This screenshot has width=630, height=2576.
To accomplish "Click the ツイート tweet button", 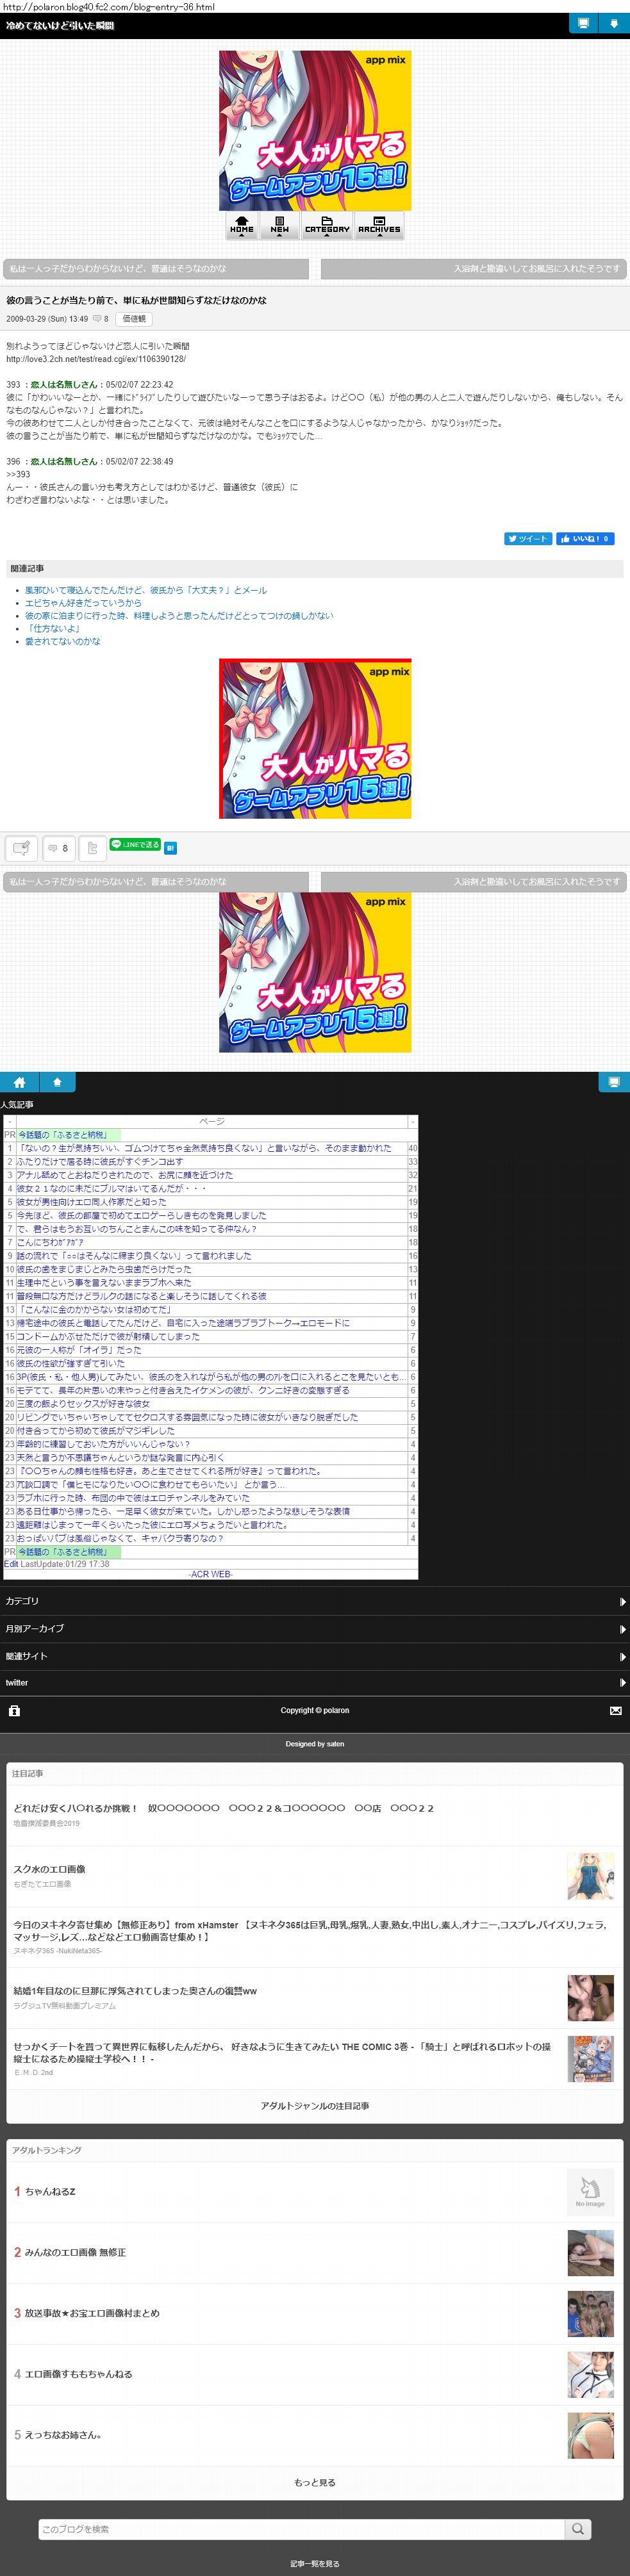I will (528, 538).
